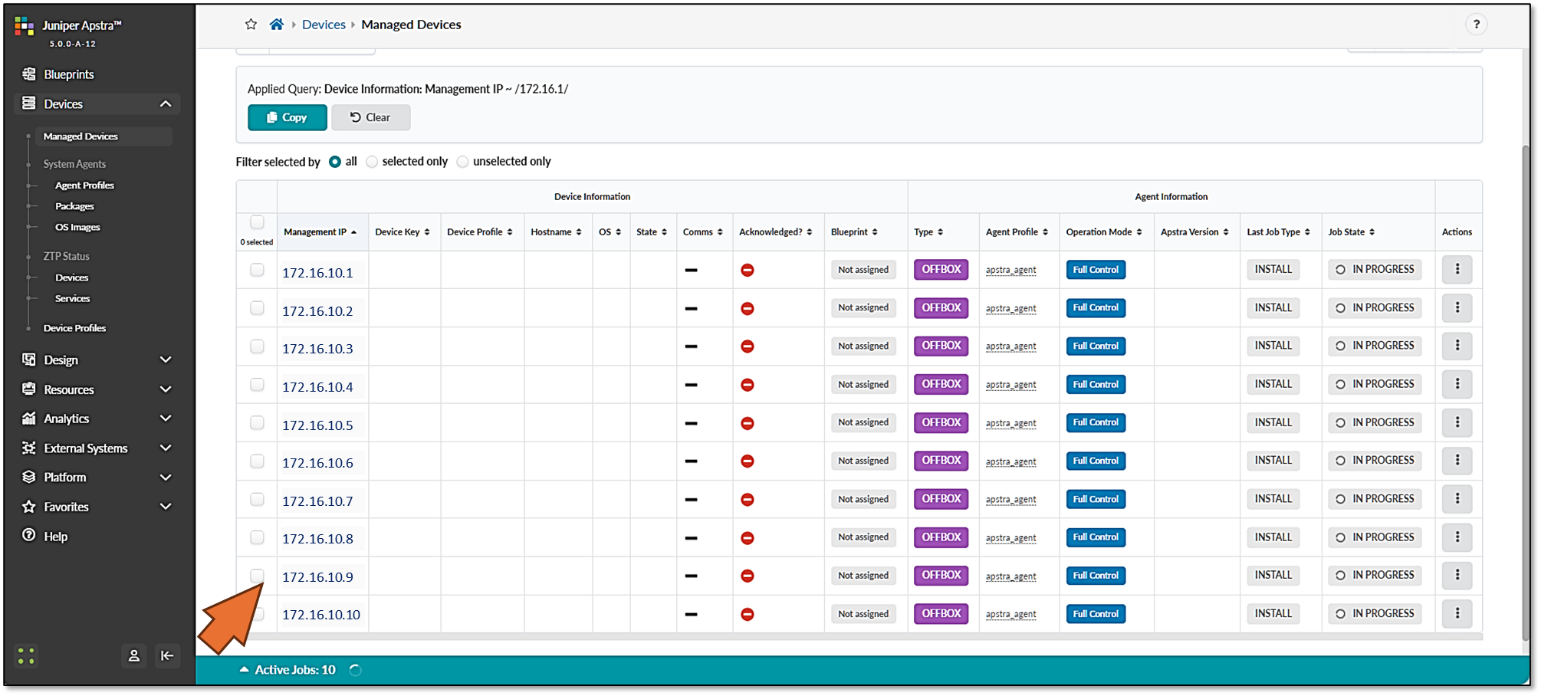Screen dimensions: 1541x696
Task: Expand the Analytics sidebar section
Action: point(166,419)
